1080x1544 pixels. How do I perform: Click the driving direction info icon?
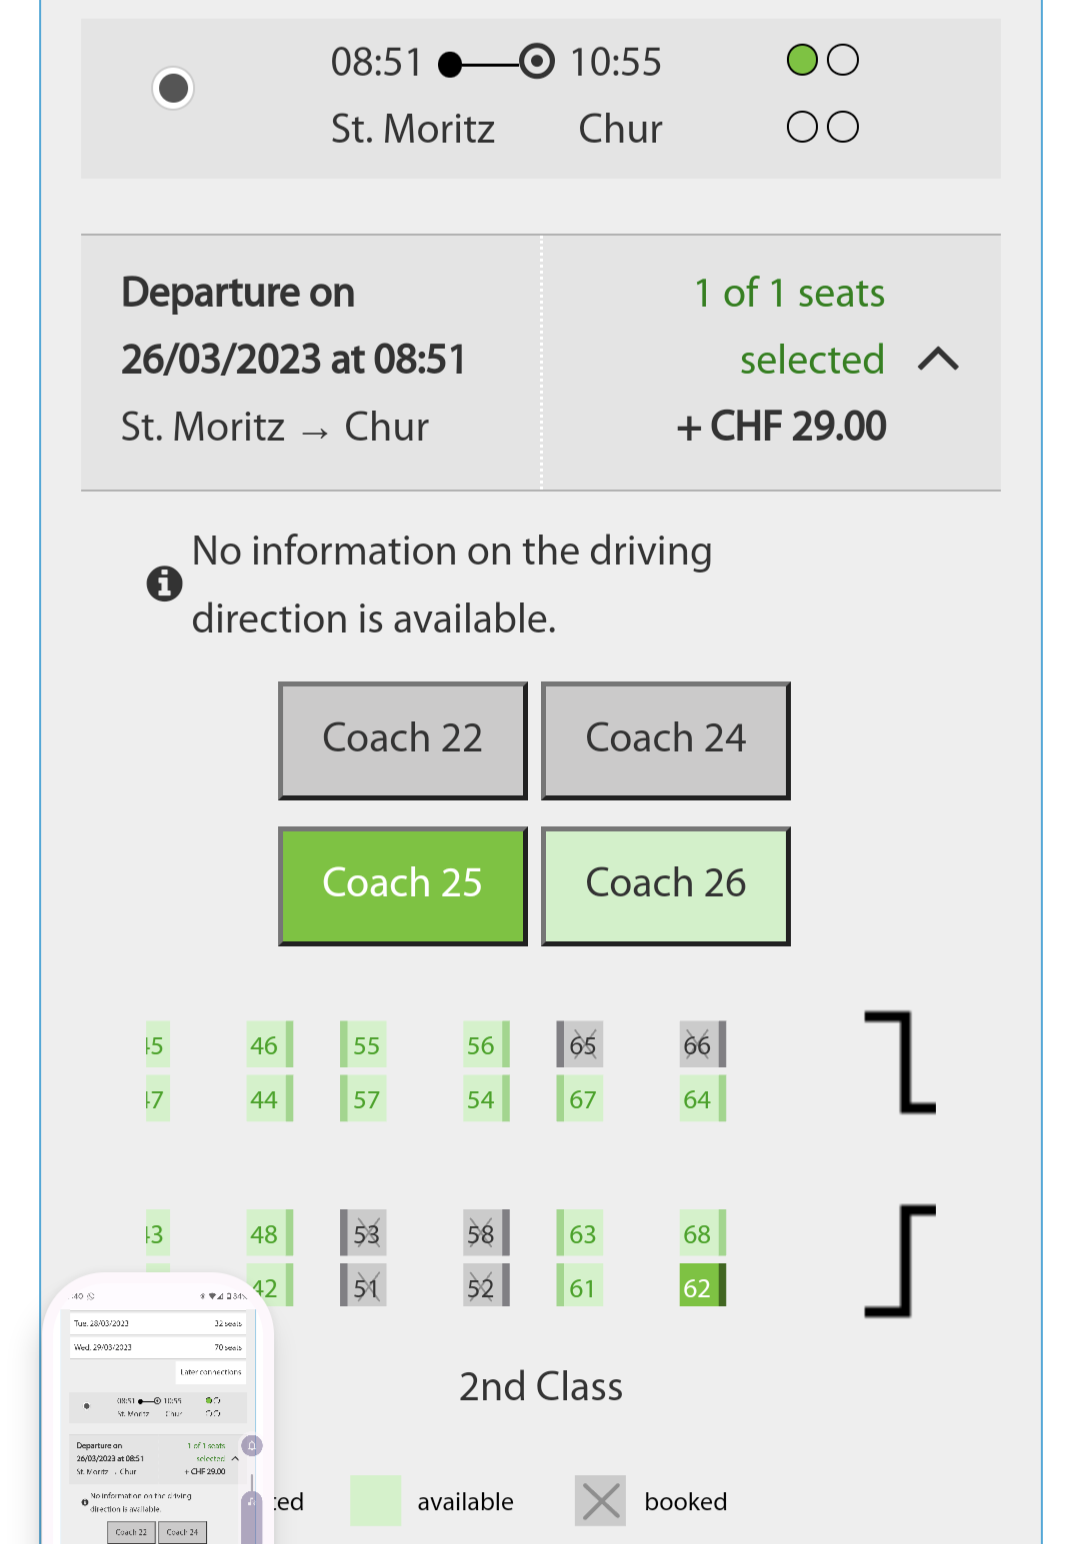(x=164, y=583)
